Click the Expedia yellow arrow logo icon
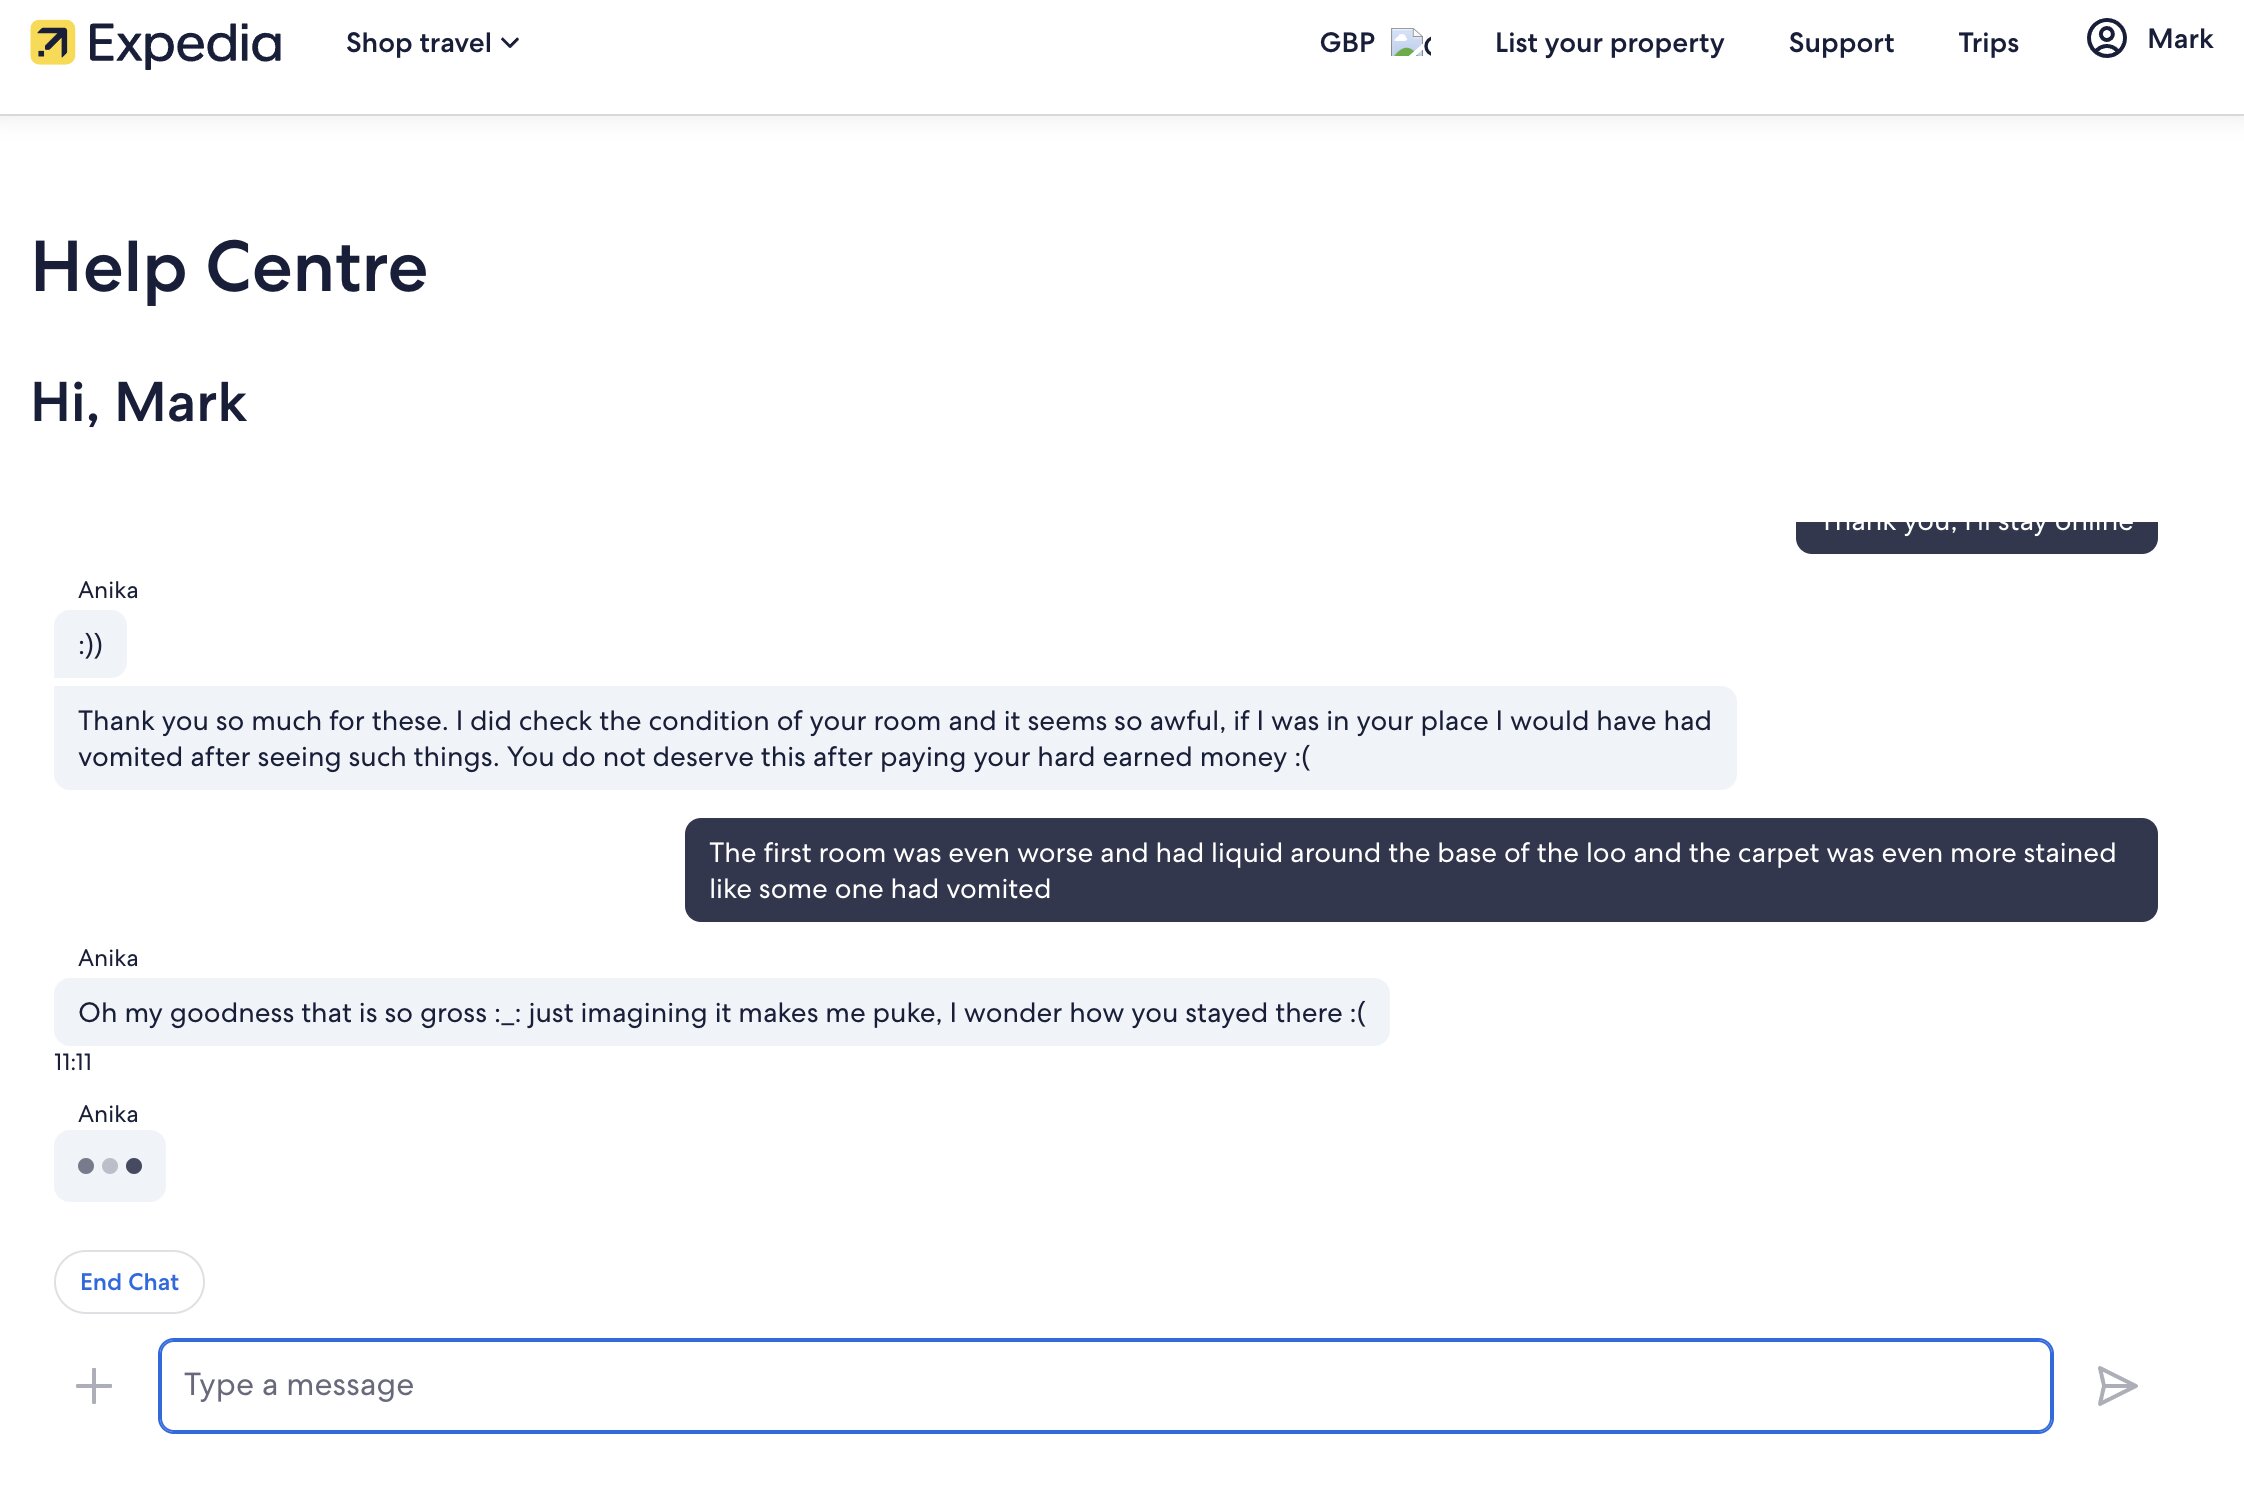Viewport: 2244px width, 1490px height. tap(52, 43)
